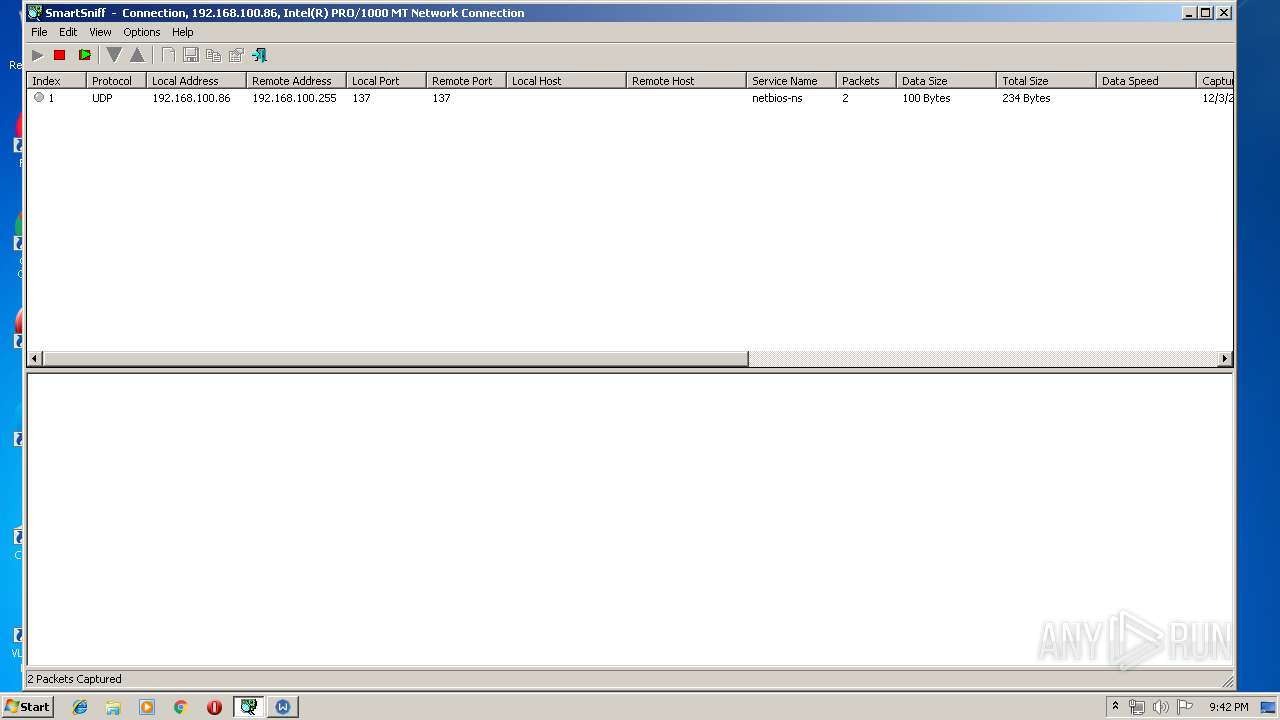1280x720 pixels.
Task: Click the Service Name column header
Action: point(791,81)
